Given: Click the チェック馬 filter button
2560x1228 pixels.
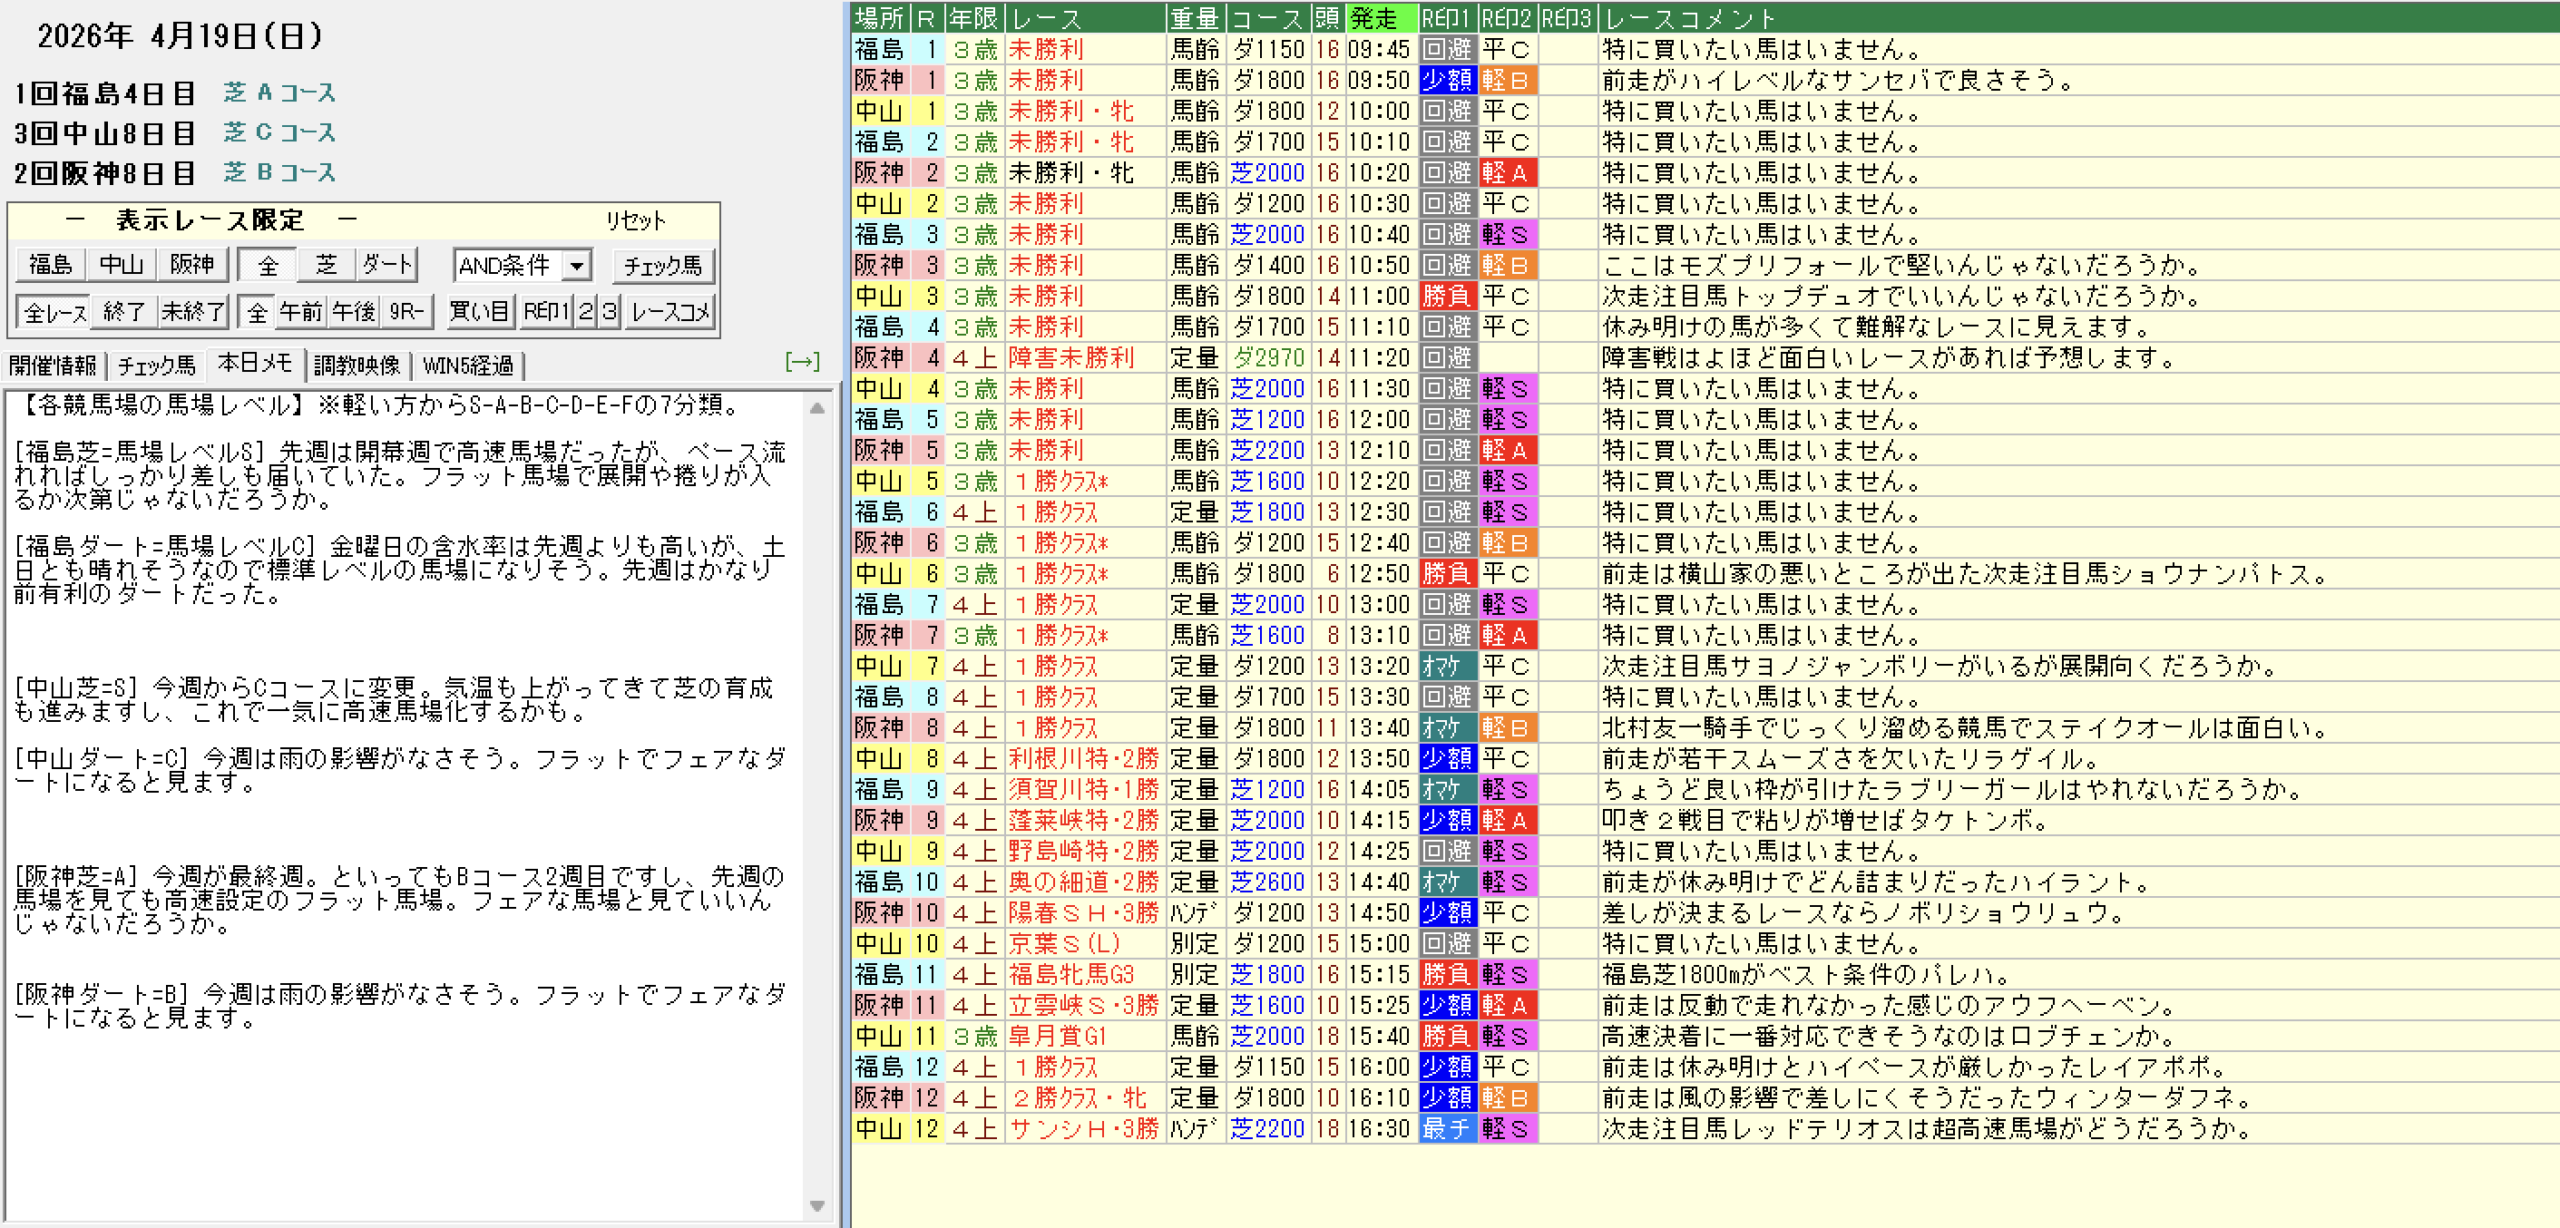Looking at the screenshot, I should pos(662,266).
